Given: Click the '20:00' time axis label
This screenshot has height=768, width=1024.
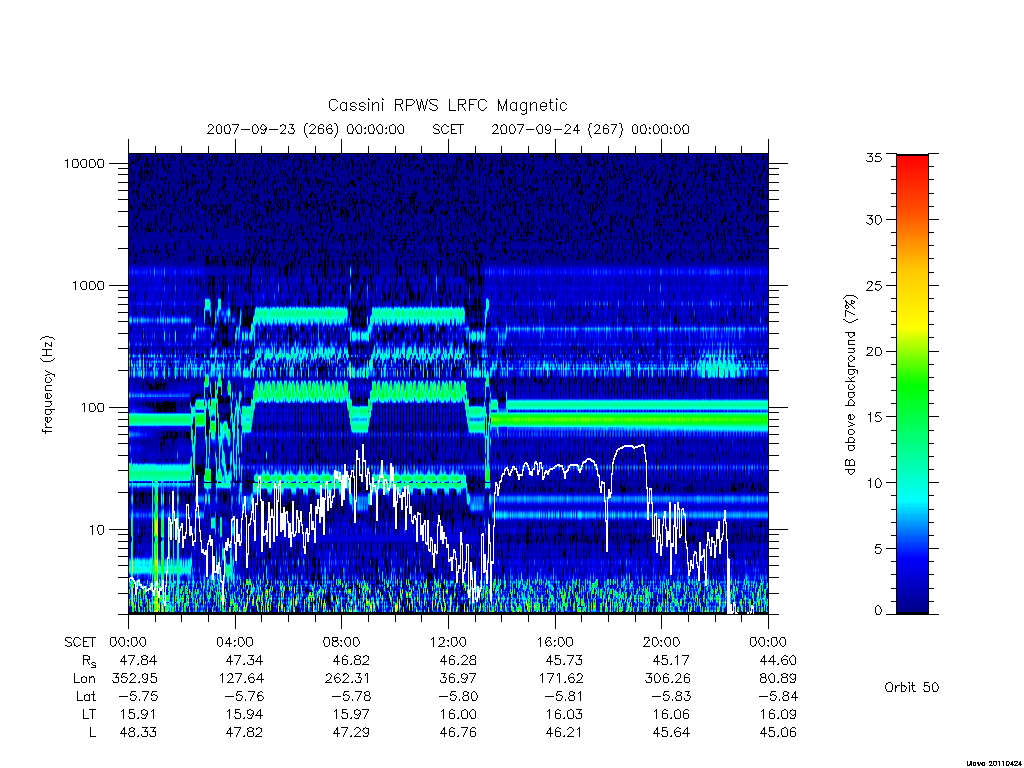Looking at the screenshot, I should tap(662, 642).
